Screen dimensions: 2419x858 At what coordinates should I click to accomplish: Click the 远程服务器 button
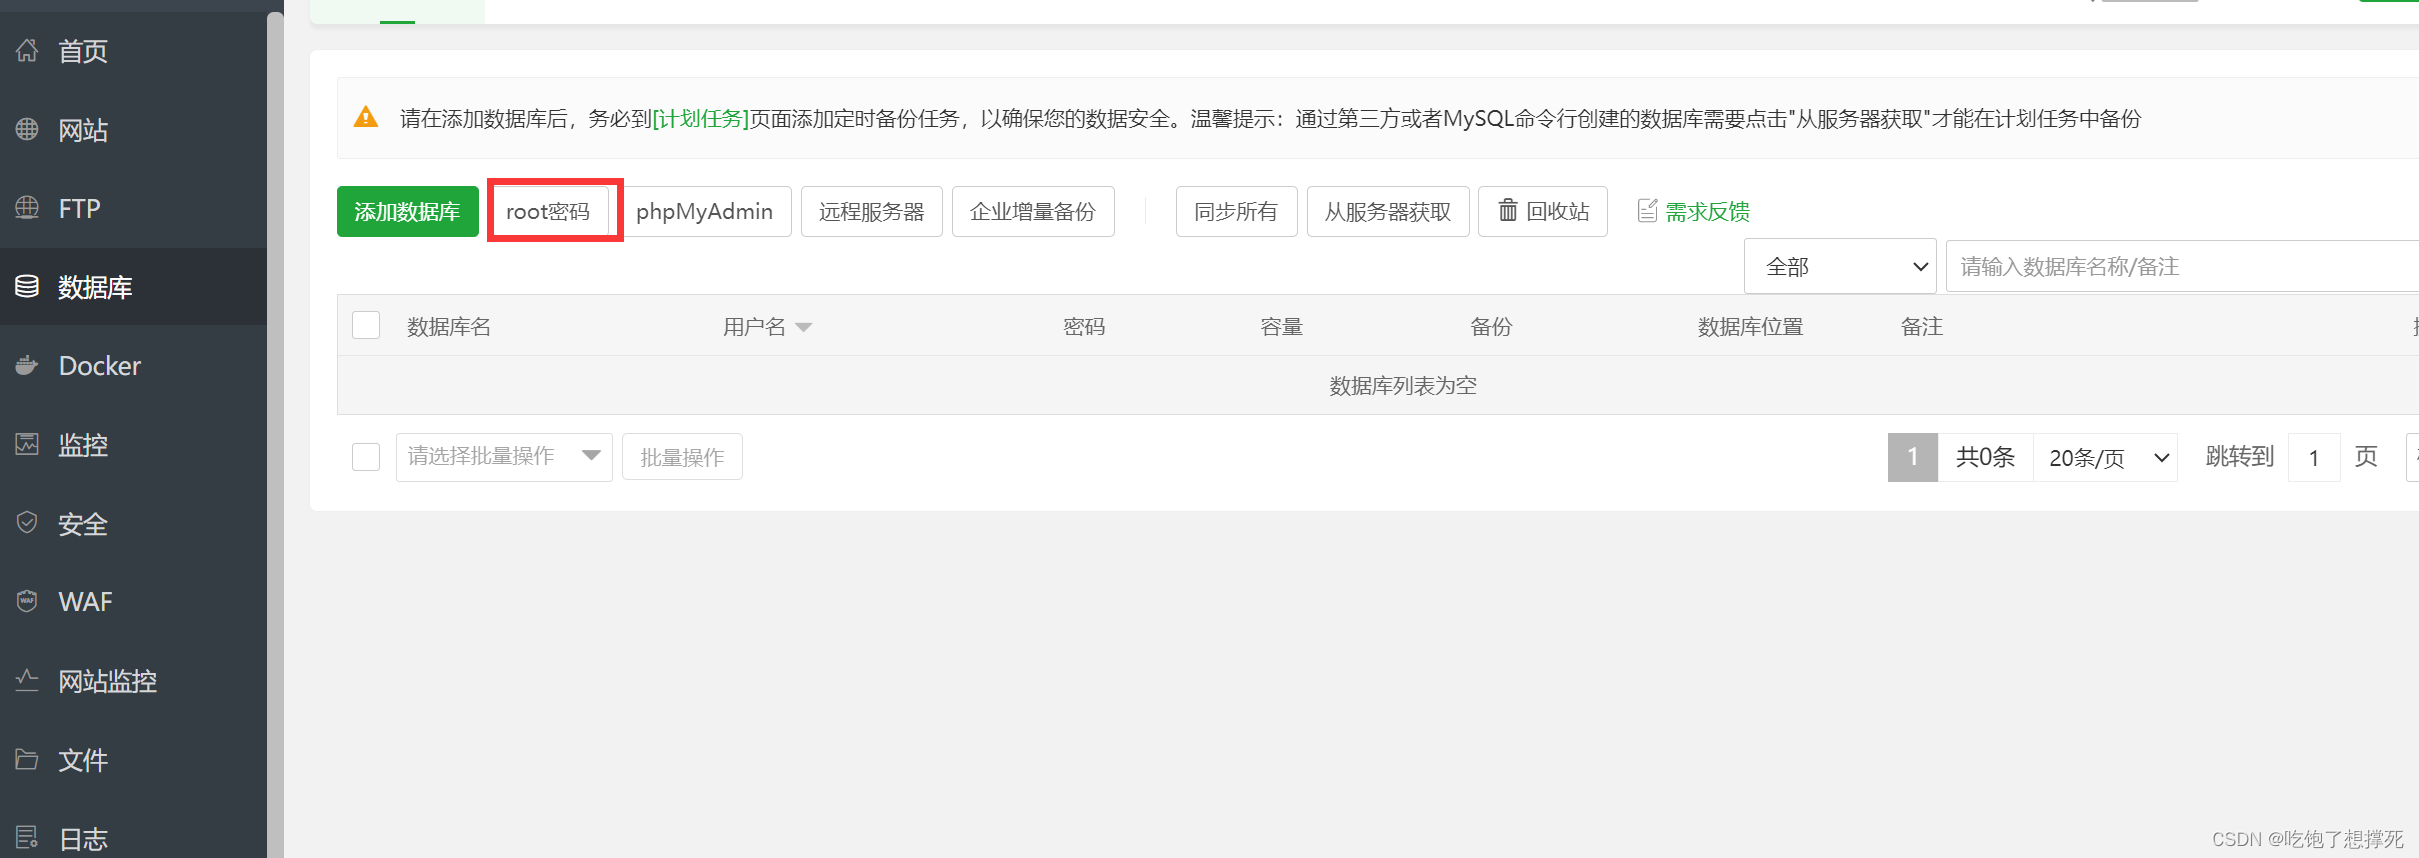pos(871,211)
